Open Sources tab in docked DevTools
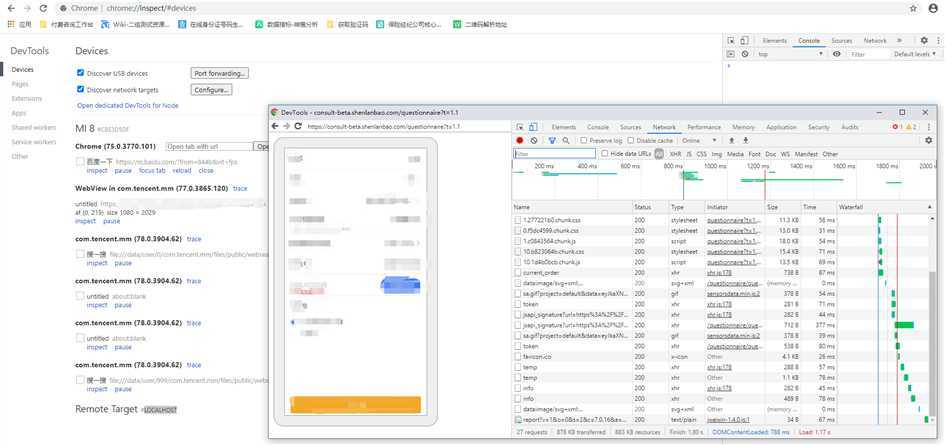945x445 pixels. pyautogui.click(x=841, y=40)
